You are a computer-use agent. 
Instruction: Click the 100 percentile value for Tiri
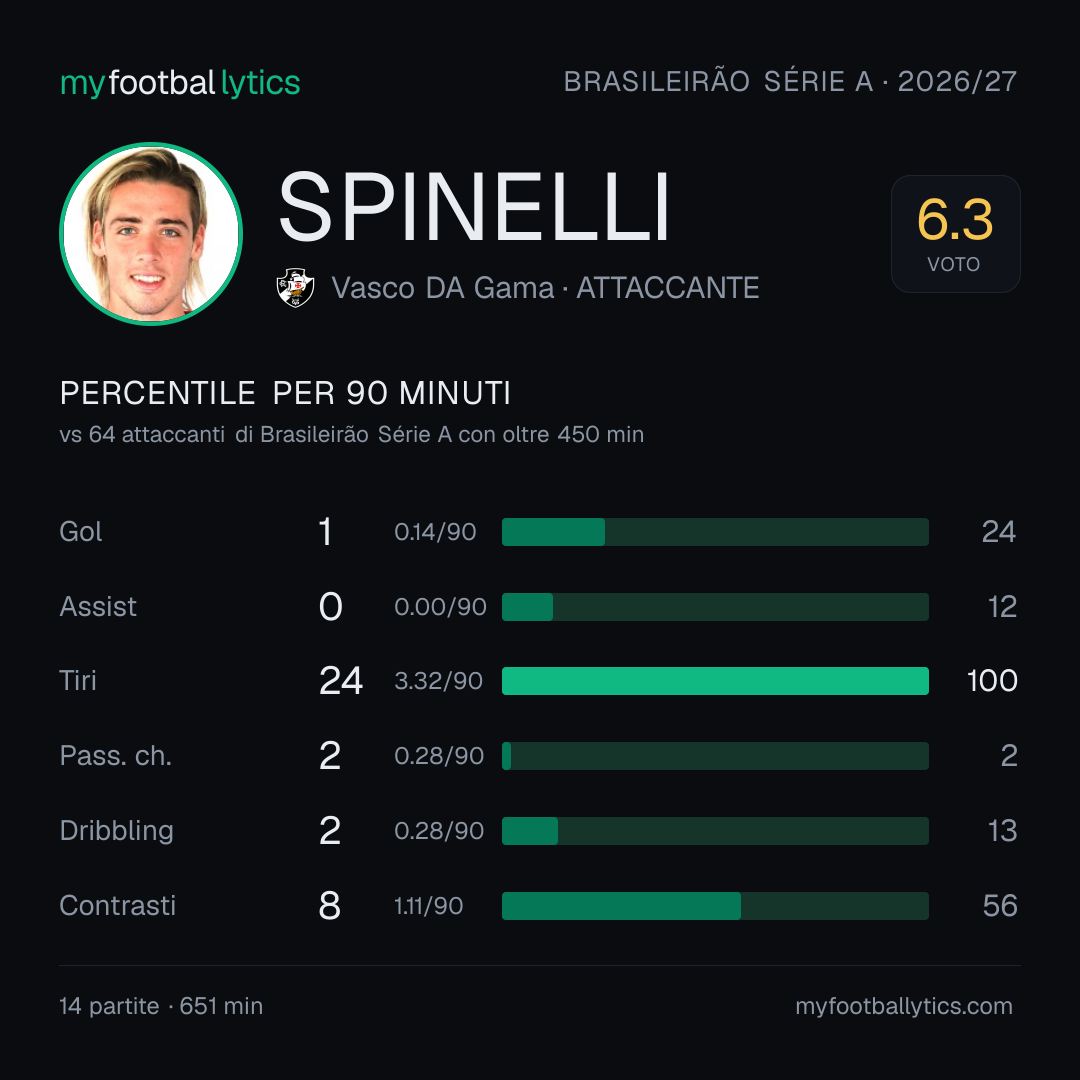click(x=992, y=681)
